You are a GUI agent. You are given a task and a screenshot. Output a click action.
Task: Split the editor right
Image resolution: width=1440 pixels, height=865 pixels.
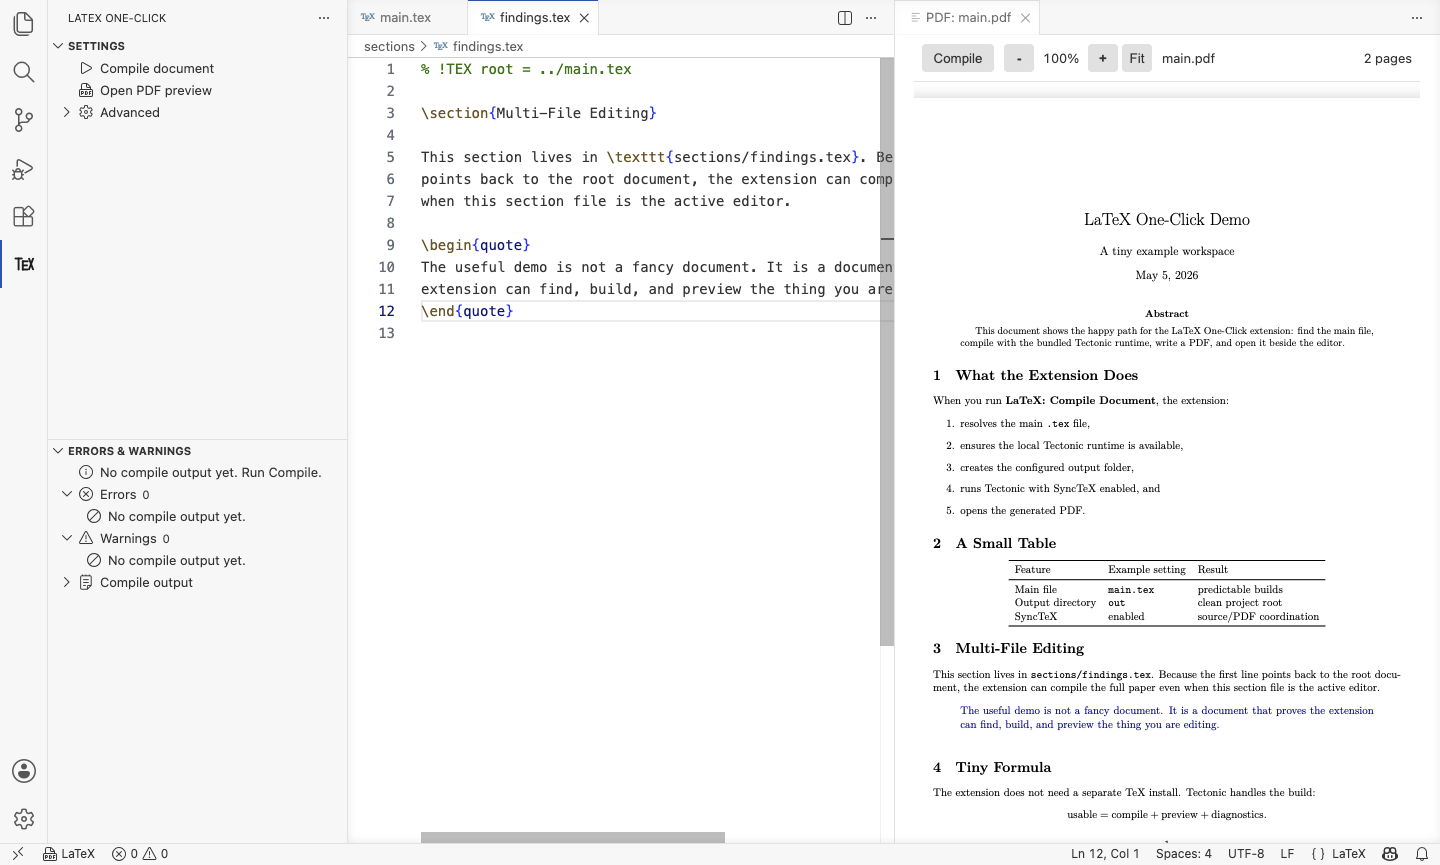pyautogui.click(x=845, y=18)
